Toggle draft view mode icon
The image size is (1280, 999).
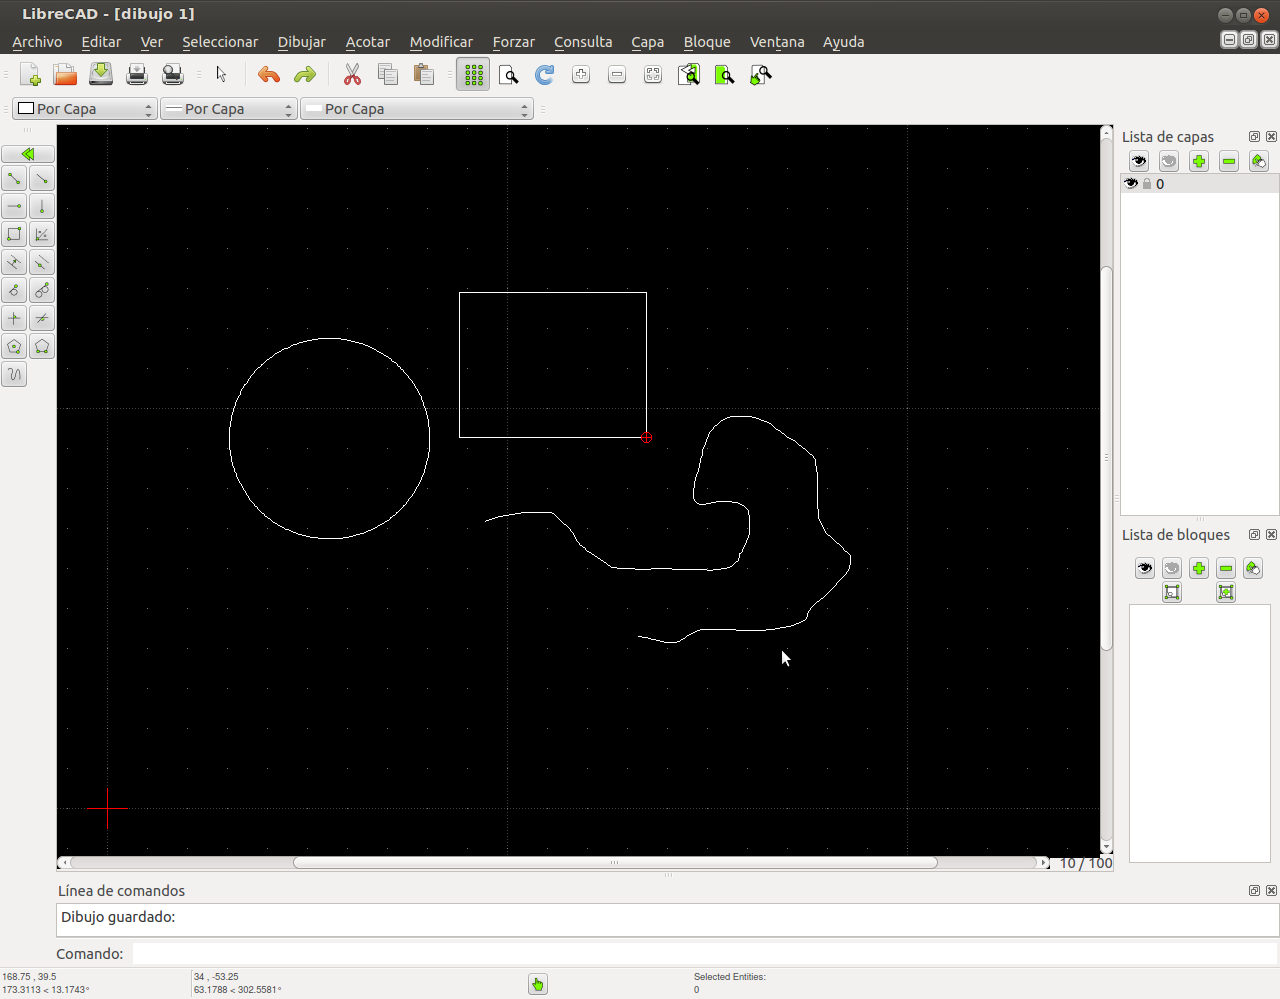point(509,75)
